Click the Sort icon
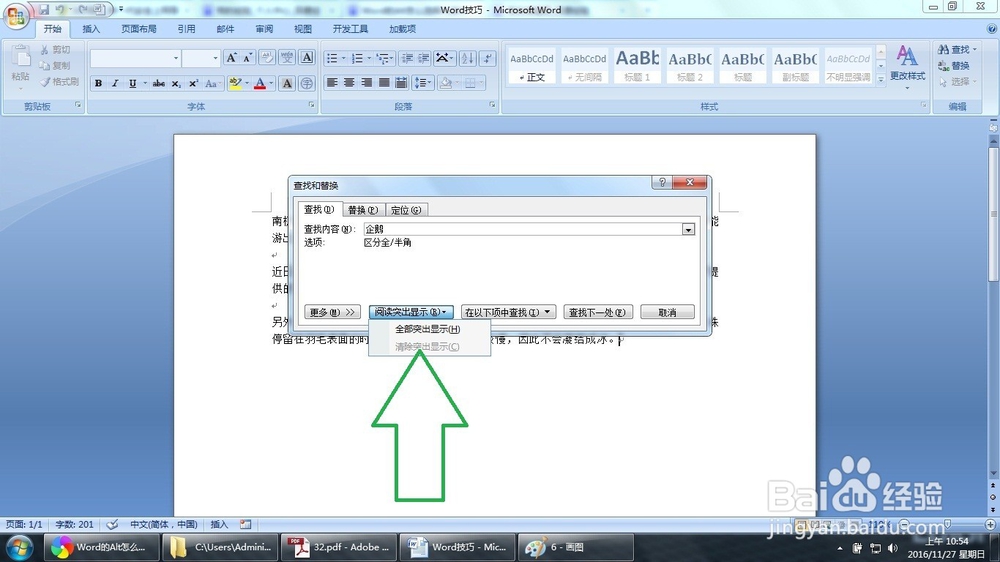This screenshot has height=562, width=1000. tap(467, 58)
